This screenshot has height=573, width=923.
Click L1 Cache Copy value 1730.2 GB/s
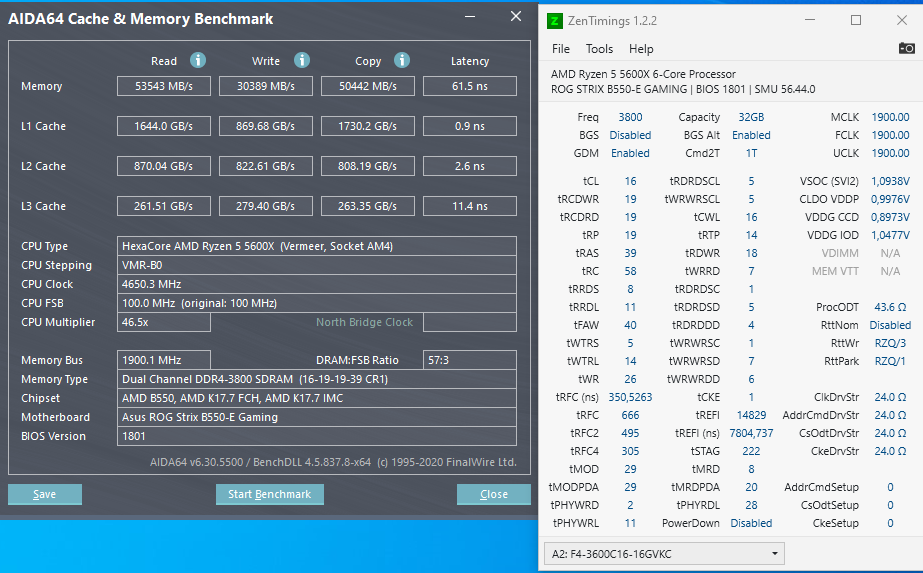(368, 126)
